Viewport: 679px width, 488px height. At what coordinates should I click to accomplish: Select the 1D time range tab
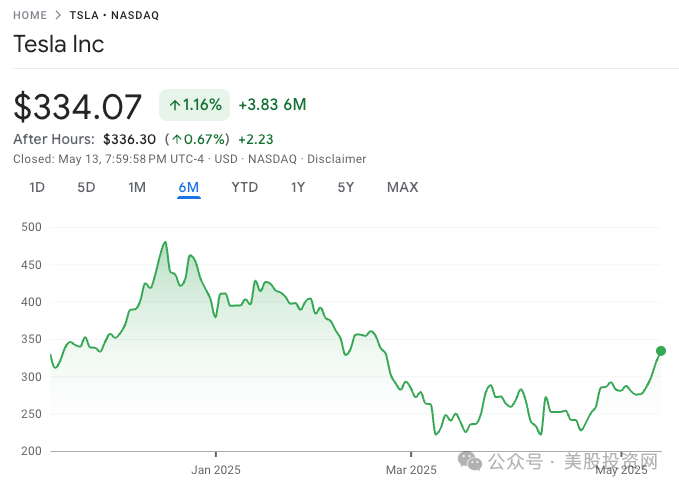pos(37,187)
